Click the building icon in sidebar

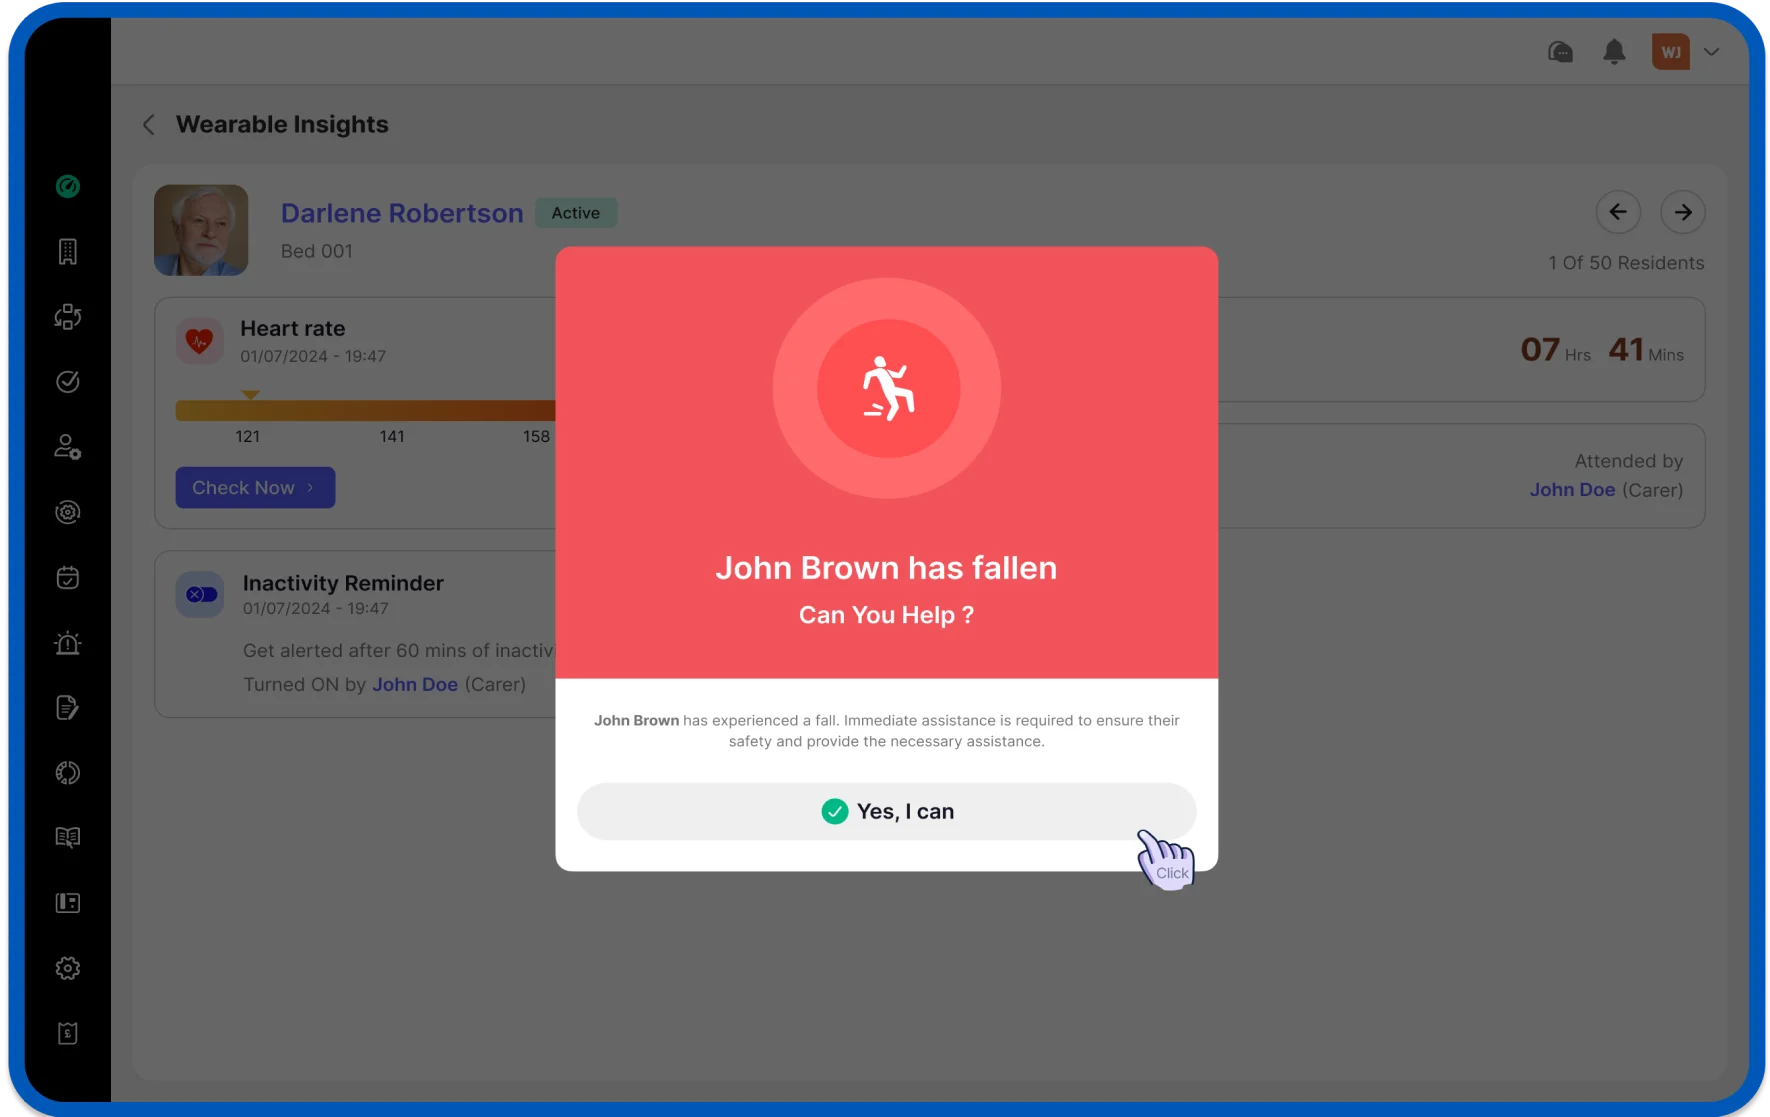point(68,252)
